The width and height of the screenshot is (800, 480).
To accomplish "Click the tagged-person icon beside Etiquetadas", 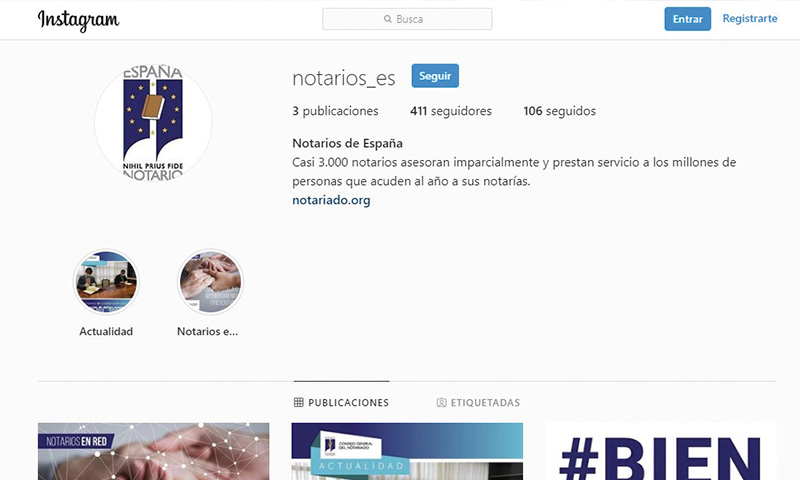I will point(441,402).
